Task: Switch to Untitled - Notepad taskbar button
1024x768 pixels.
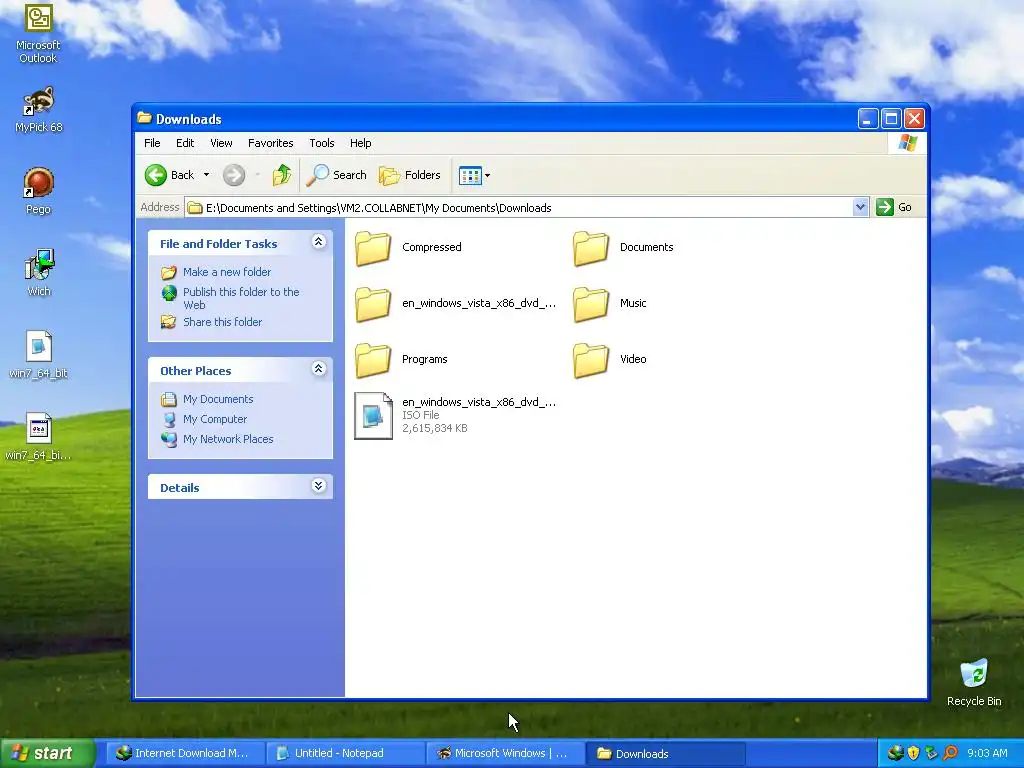Action: 345,753
